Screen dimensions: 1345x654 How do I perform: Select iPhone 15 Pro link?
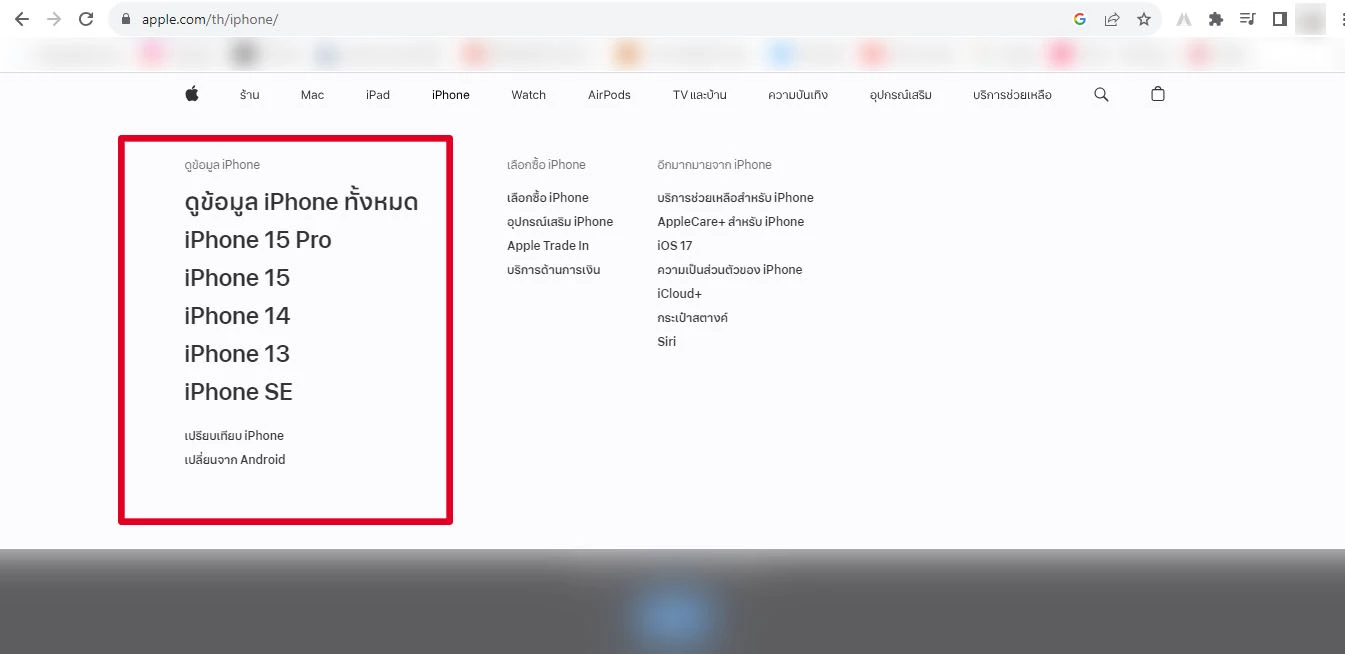(x=258, y=240)
